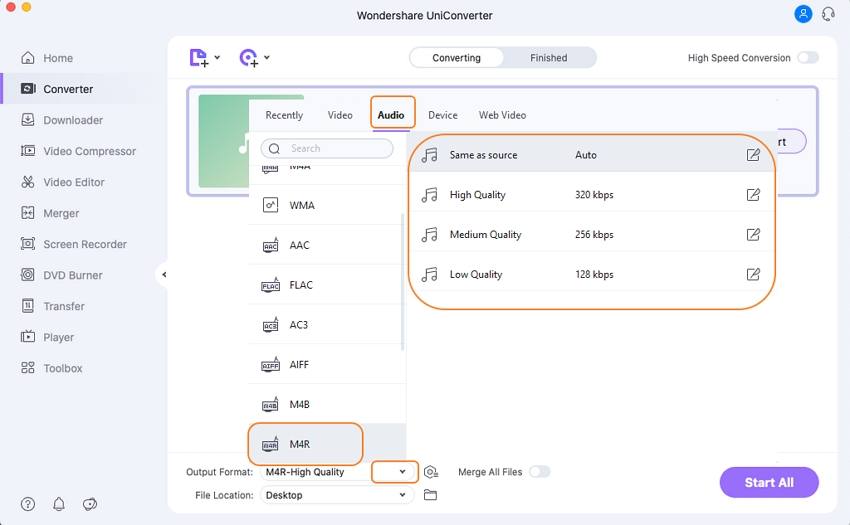
Task: Open the Transfer section
Action: (53, 306)
